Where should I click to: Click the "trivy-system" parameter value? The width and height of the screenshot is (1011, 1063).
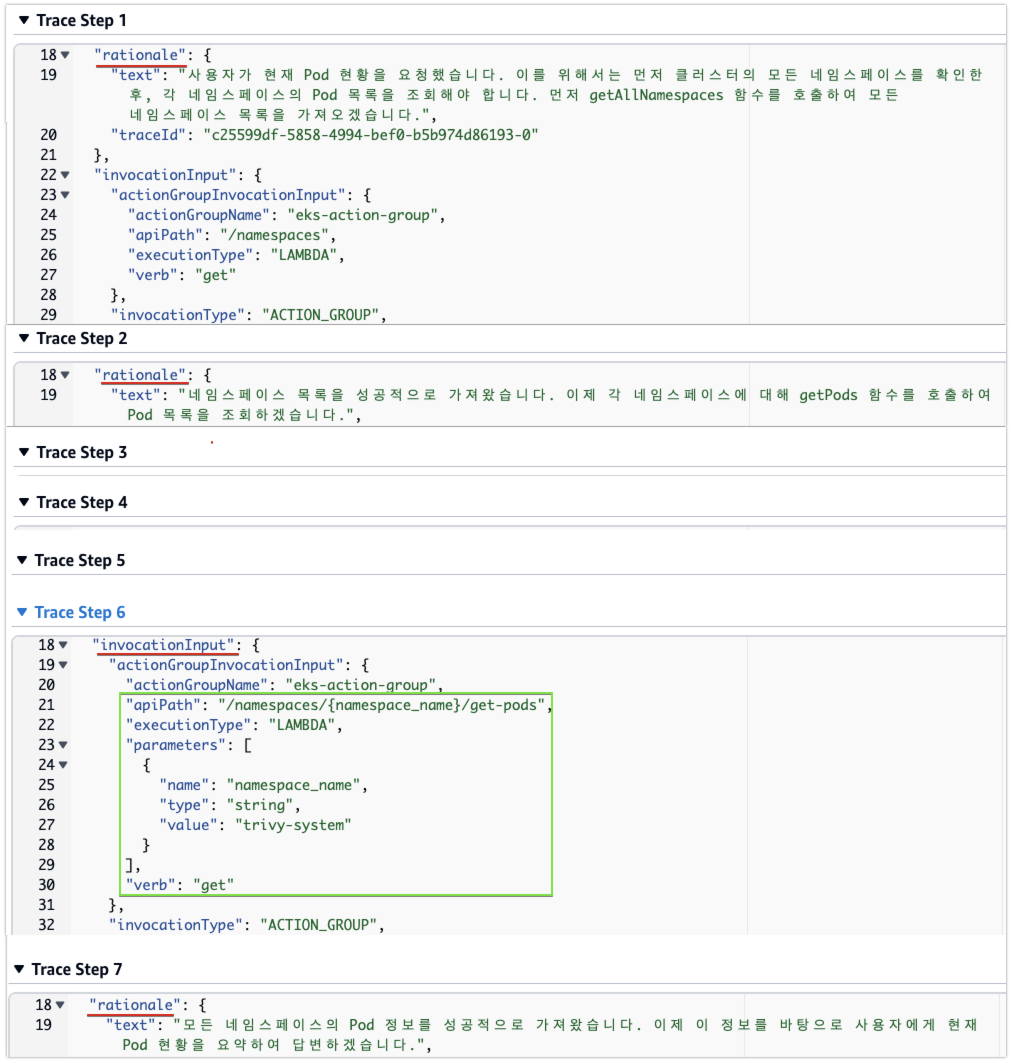click(x=293, y=825)
